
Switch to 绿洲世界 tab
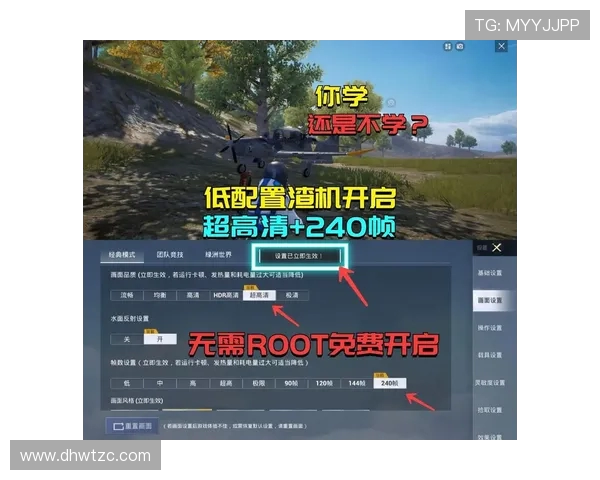pos(218,255)
